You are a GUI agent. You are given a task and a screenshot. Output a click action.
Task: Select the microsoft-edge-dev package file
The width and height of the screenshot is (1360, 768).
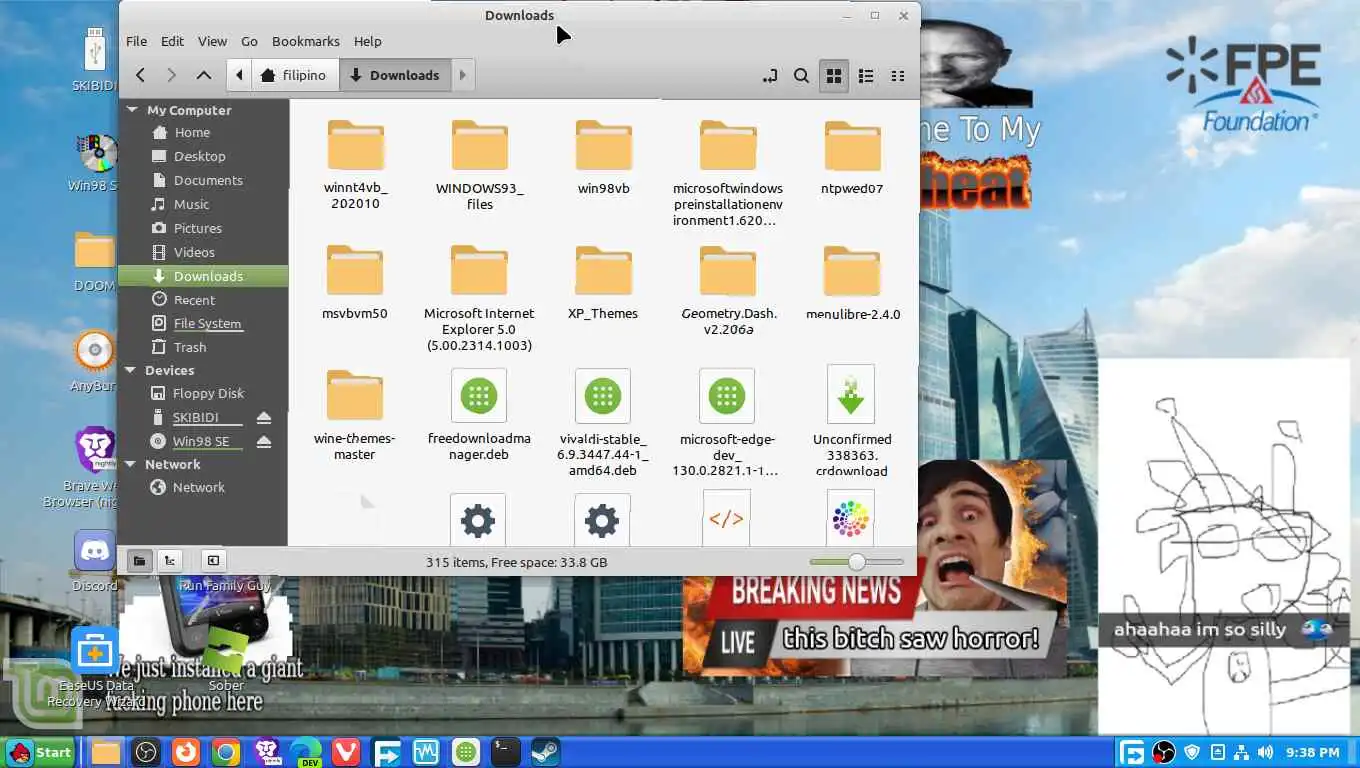pyautogui.click(x=728, y=424)
